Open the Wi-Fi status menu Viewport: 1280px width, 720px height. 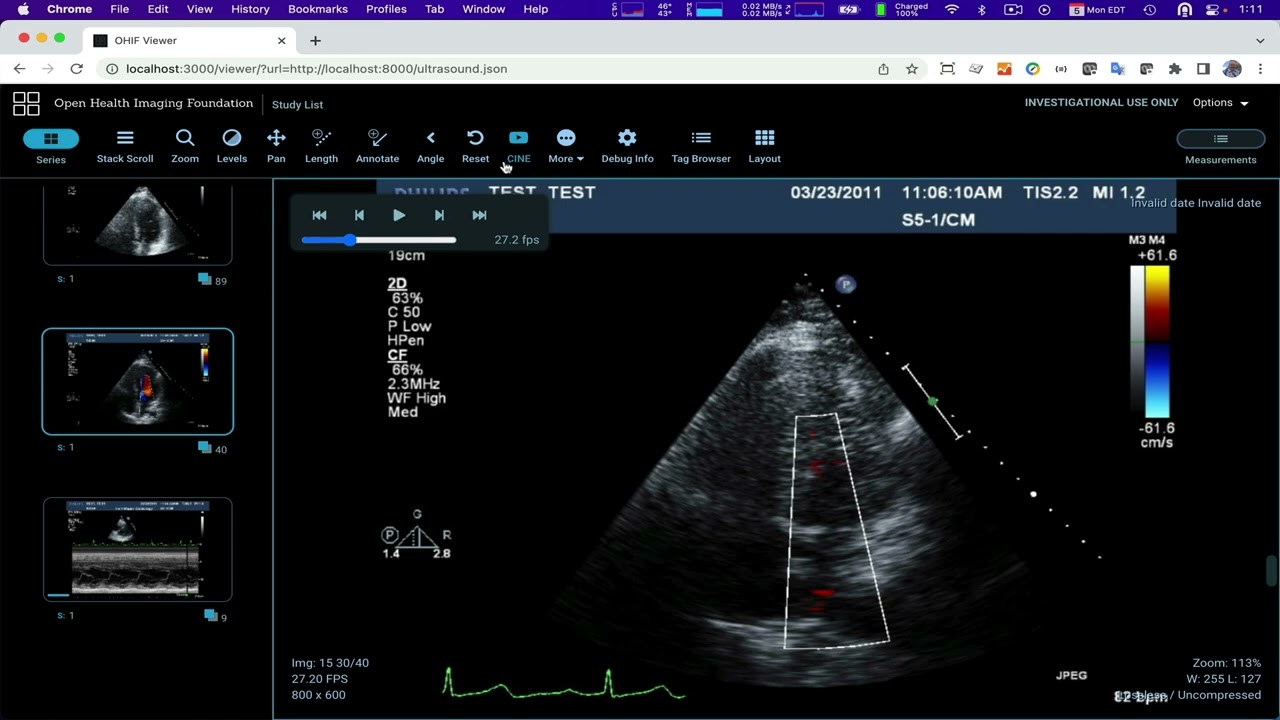point(952,9)
